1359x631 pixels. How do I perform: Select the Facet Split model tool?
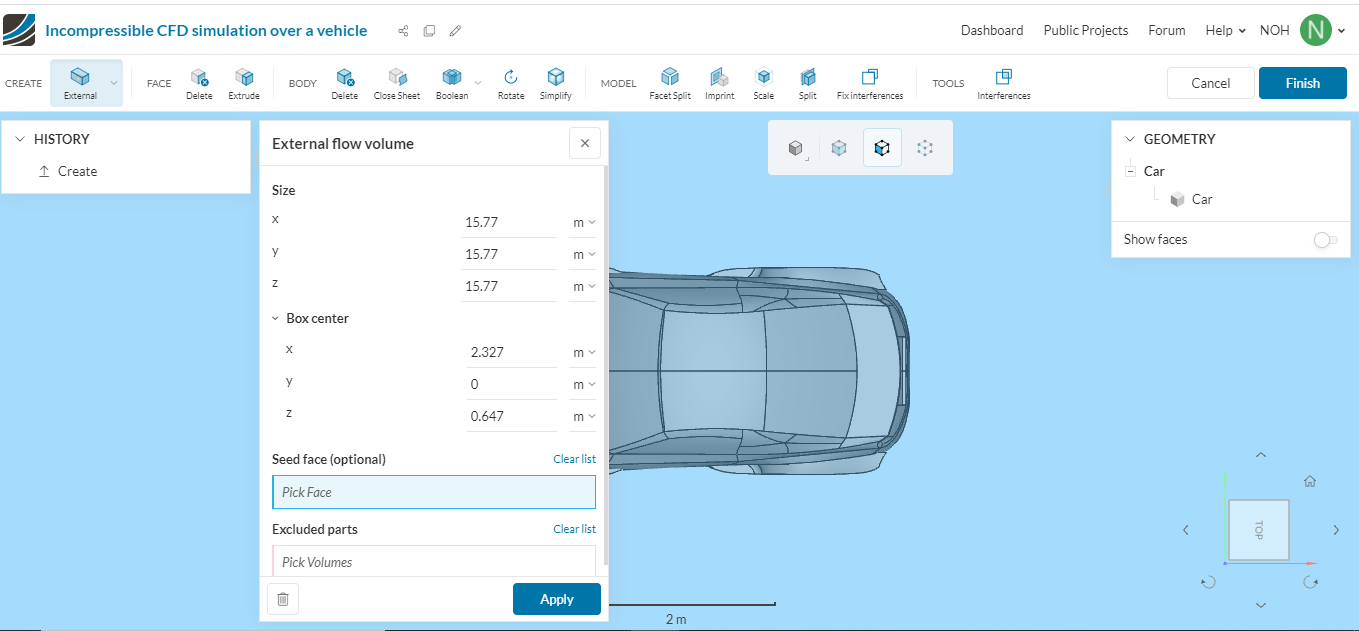click(670, 82)
